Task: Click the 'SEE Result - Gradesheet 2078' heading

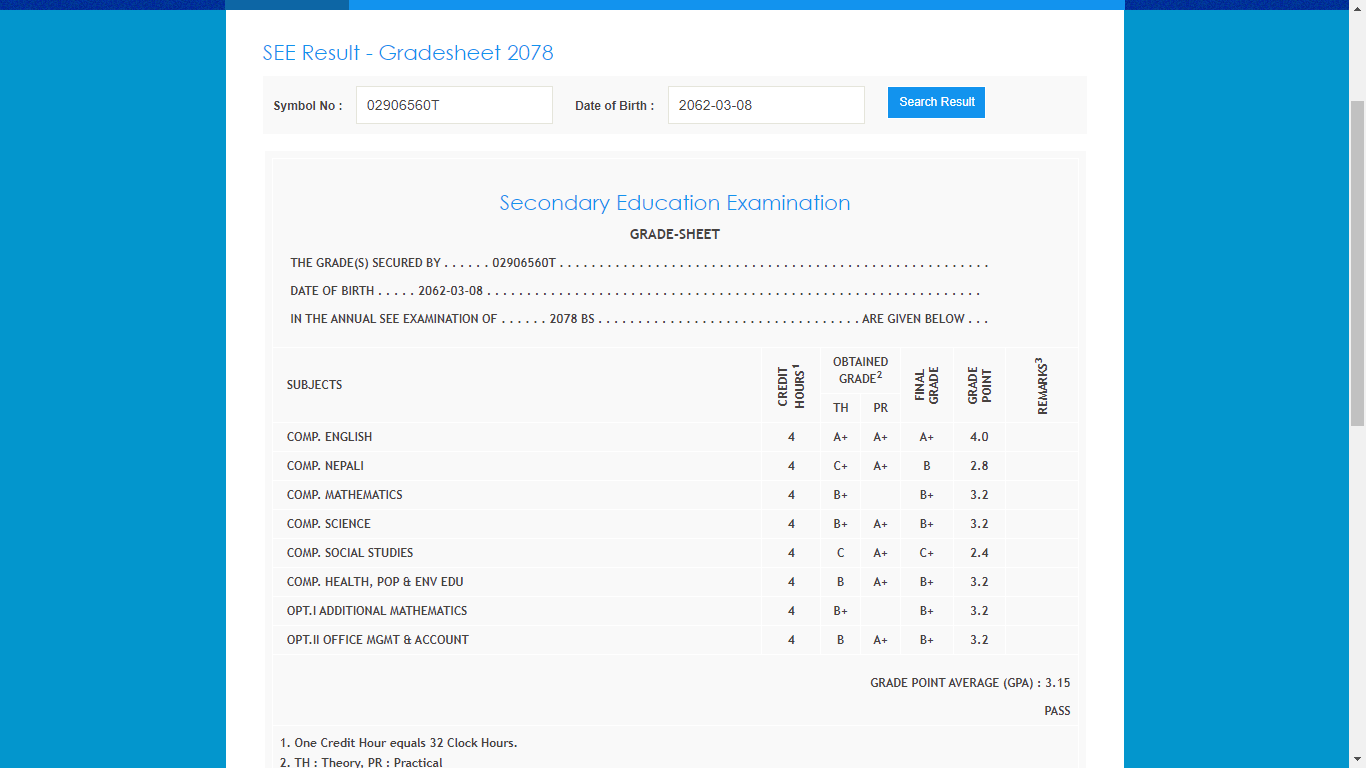Action: [x=408, y=53]
